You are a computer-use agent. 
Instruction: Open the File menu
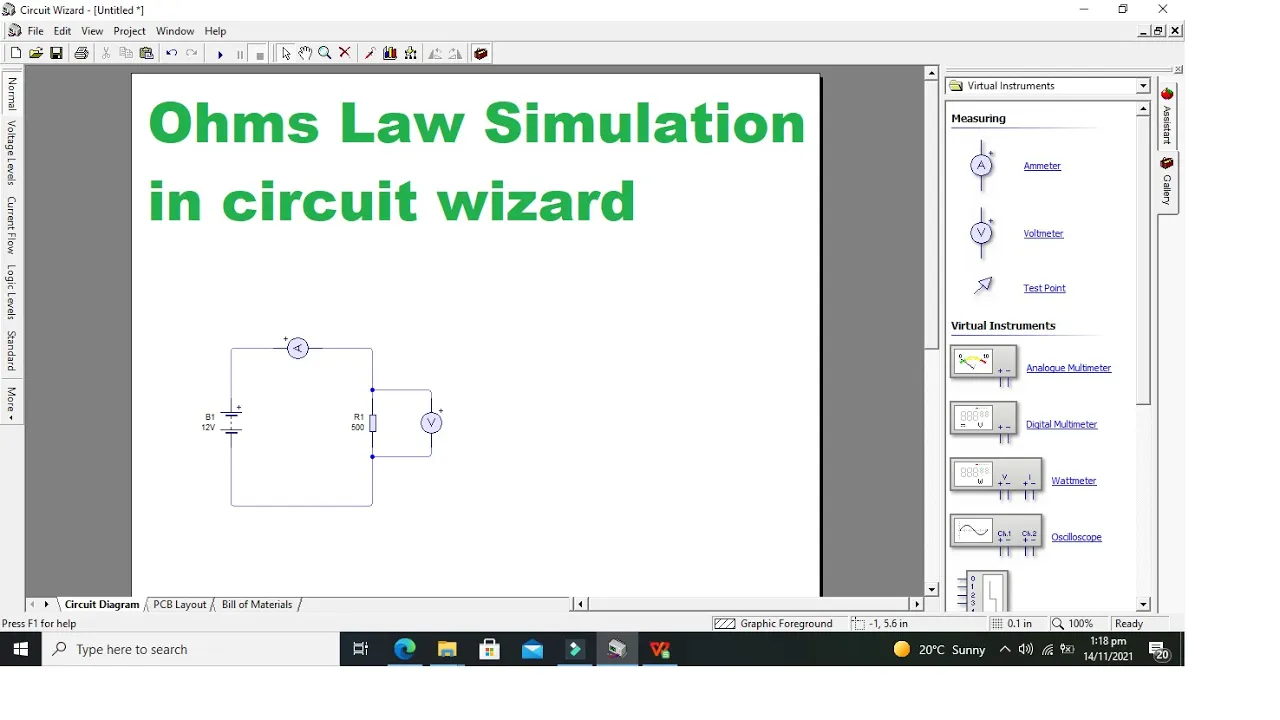pos(35,31)
